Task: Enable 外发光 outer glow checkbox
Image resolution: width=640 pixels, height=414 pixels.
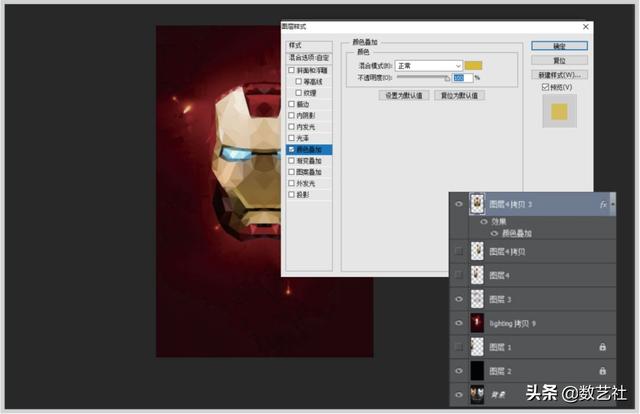Action: pyautogui.click(x=291, y=183)
